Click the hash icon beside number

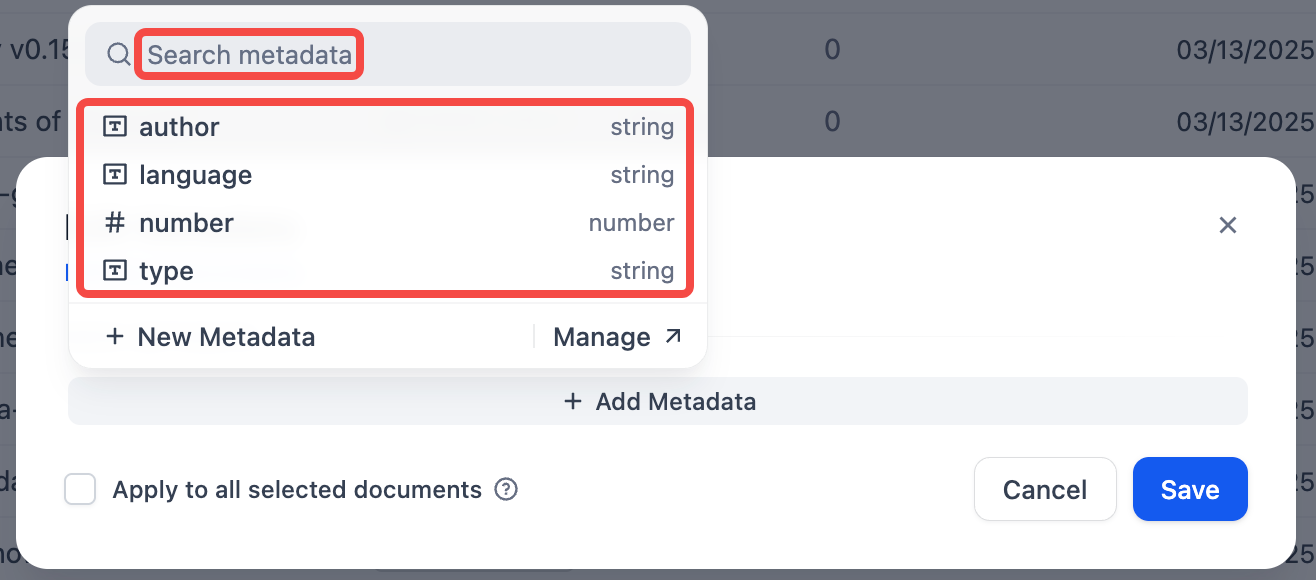(116, 223)
